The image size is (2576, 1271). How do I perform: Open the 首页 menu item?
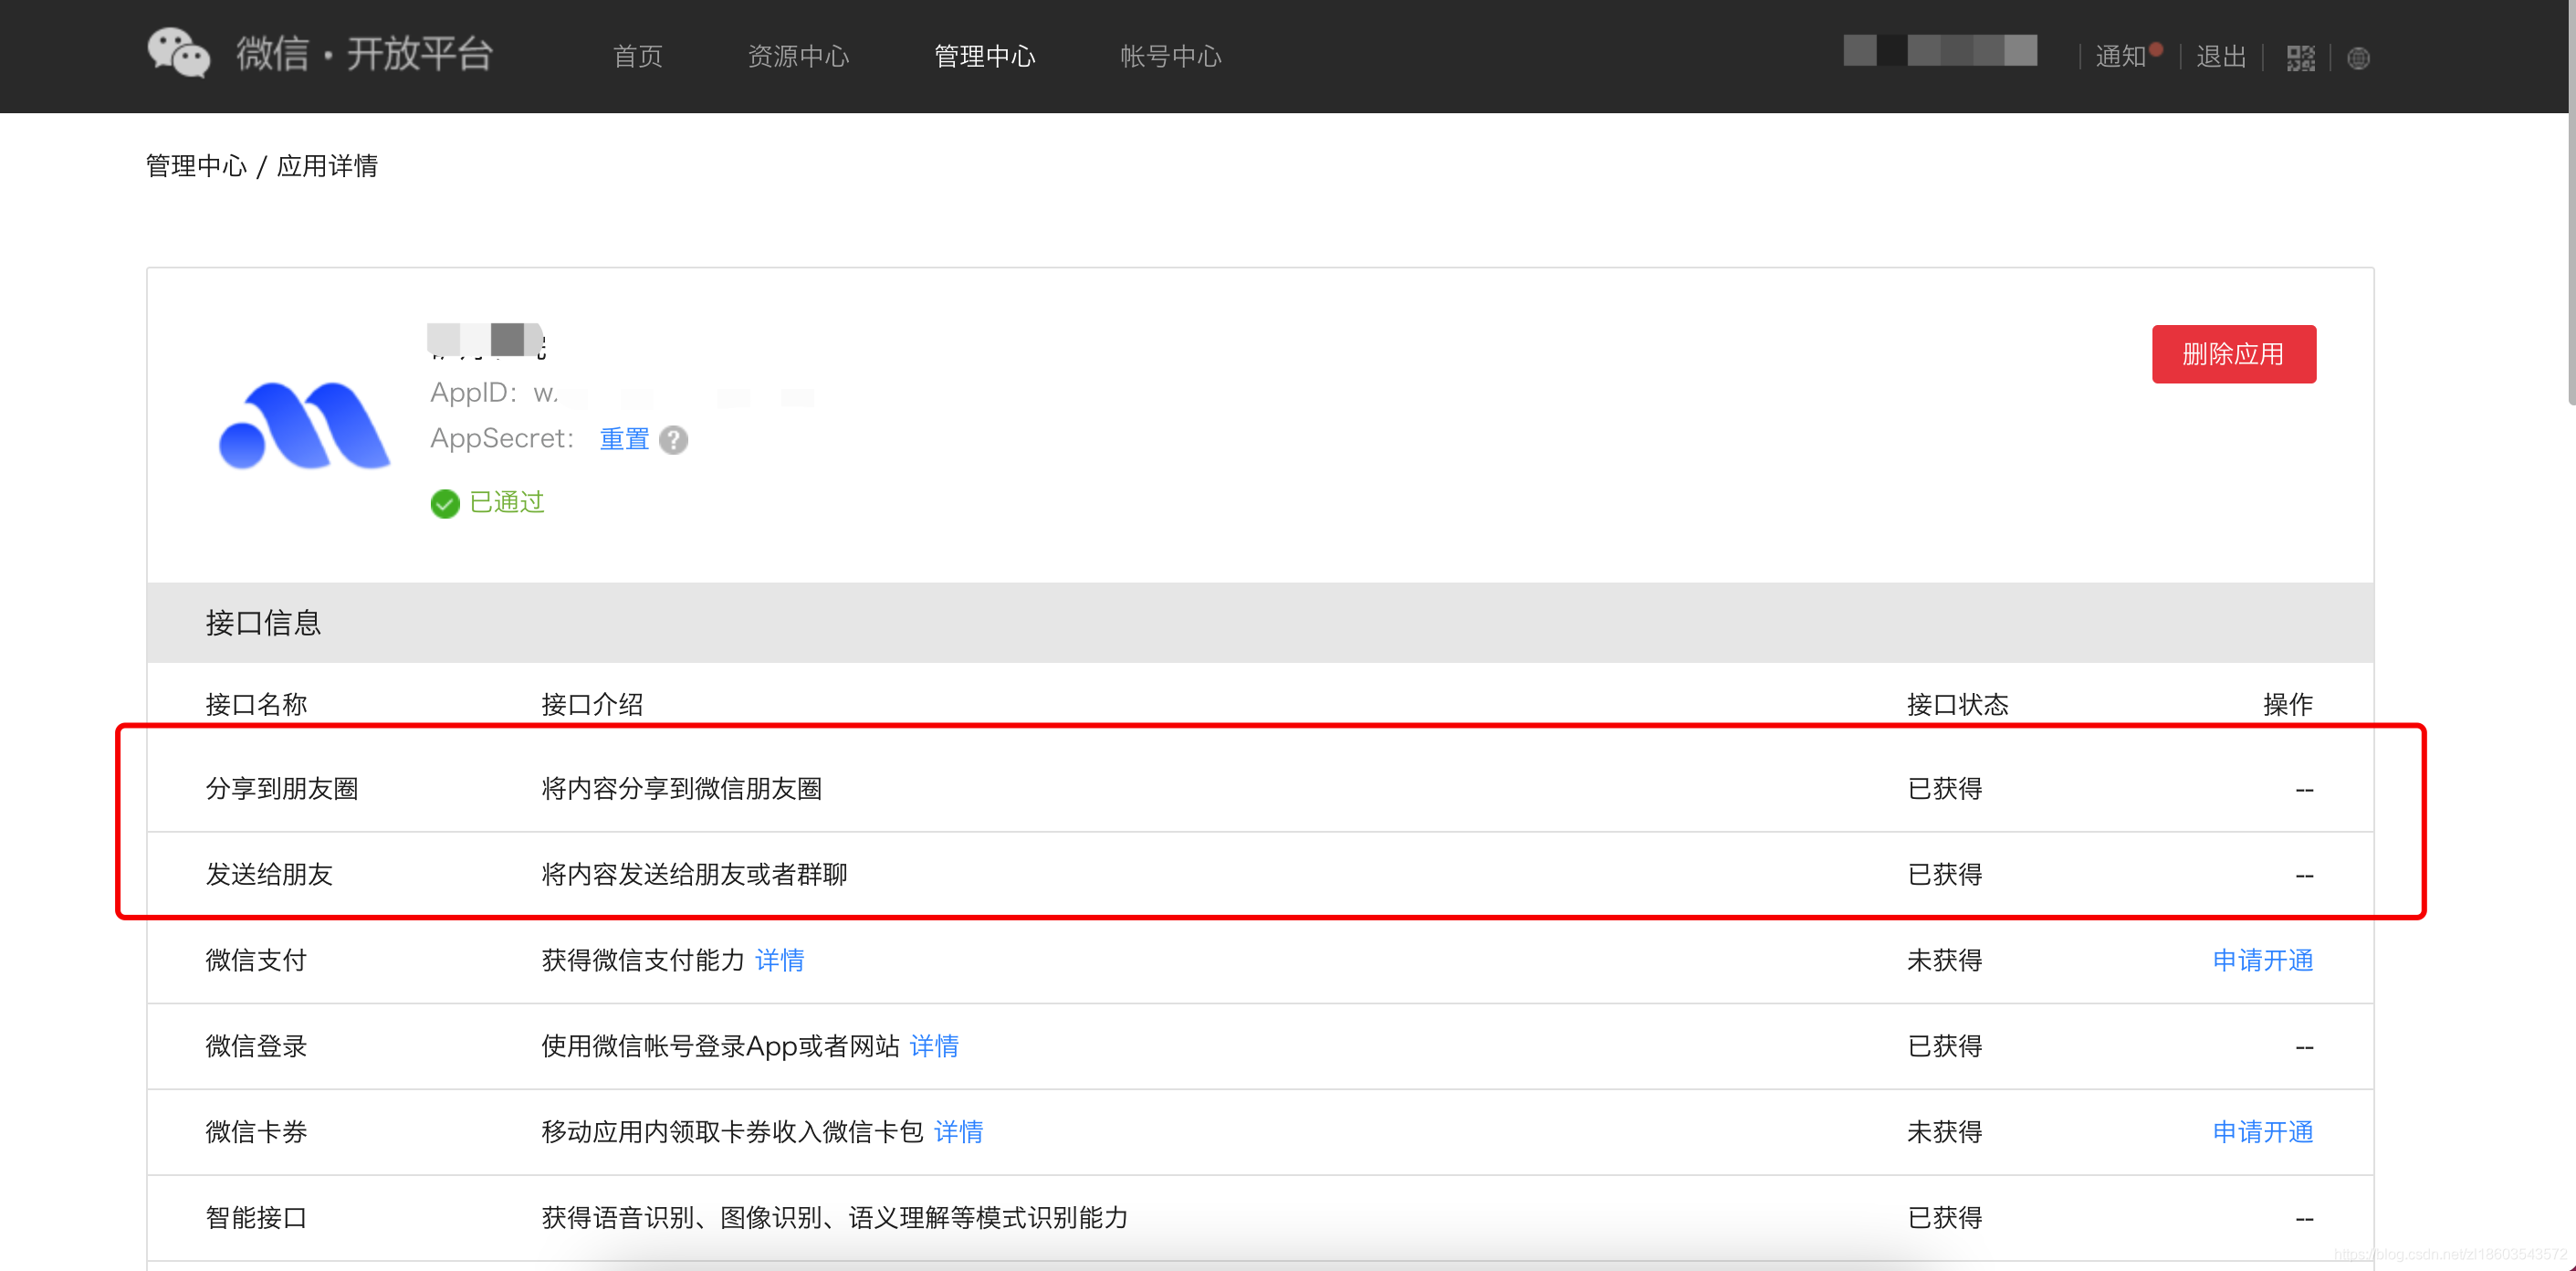[x=637, y=56]
